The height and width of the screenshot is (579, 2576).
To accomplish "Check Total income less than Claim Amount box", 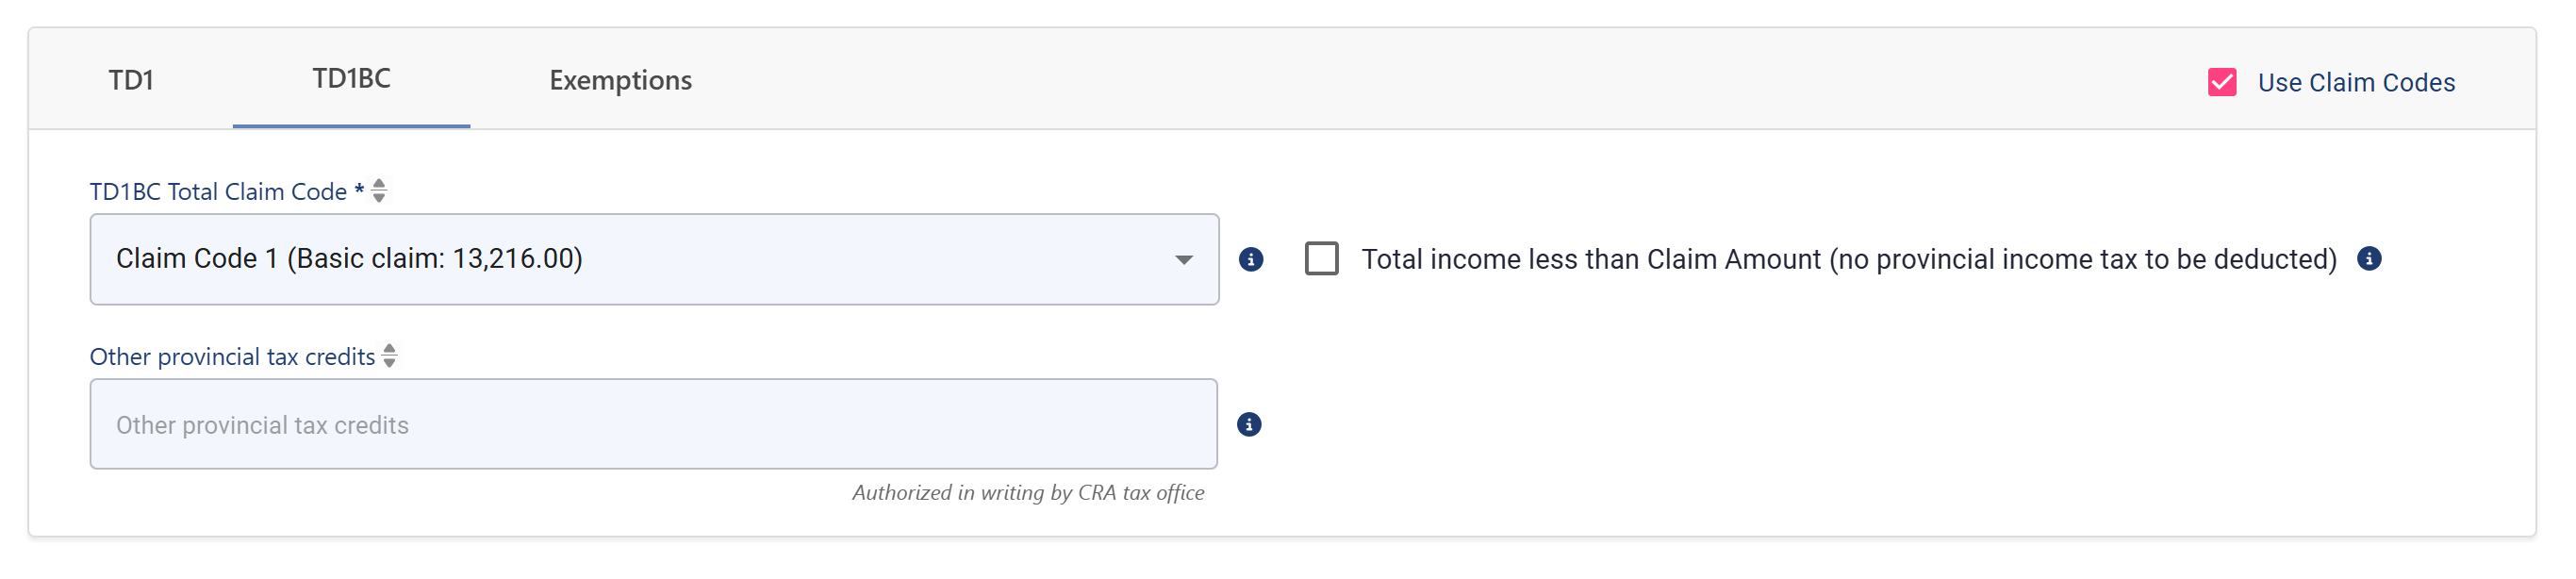I will 1321,259.
